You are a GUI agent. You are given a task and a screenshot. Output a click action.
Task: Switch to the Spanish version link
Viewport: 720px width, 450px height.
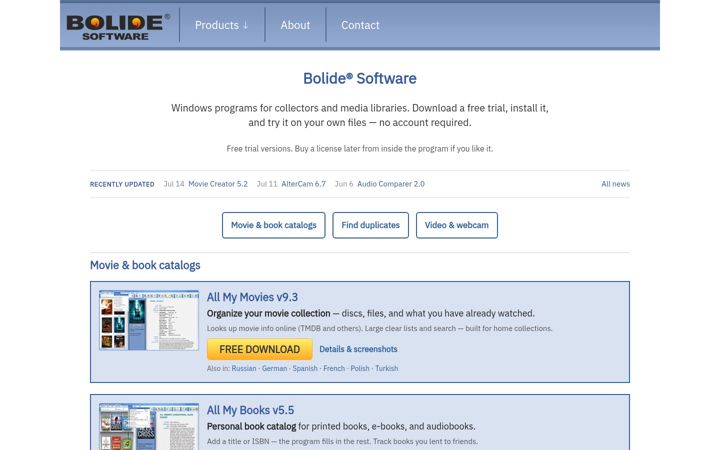pos(305,368)
